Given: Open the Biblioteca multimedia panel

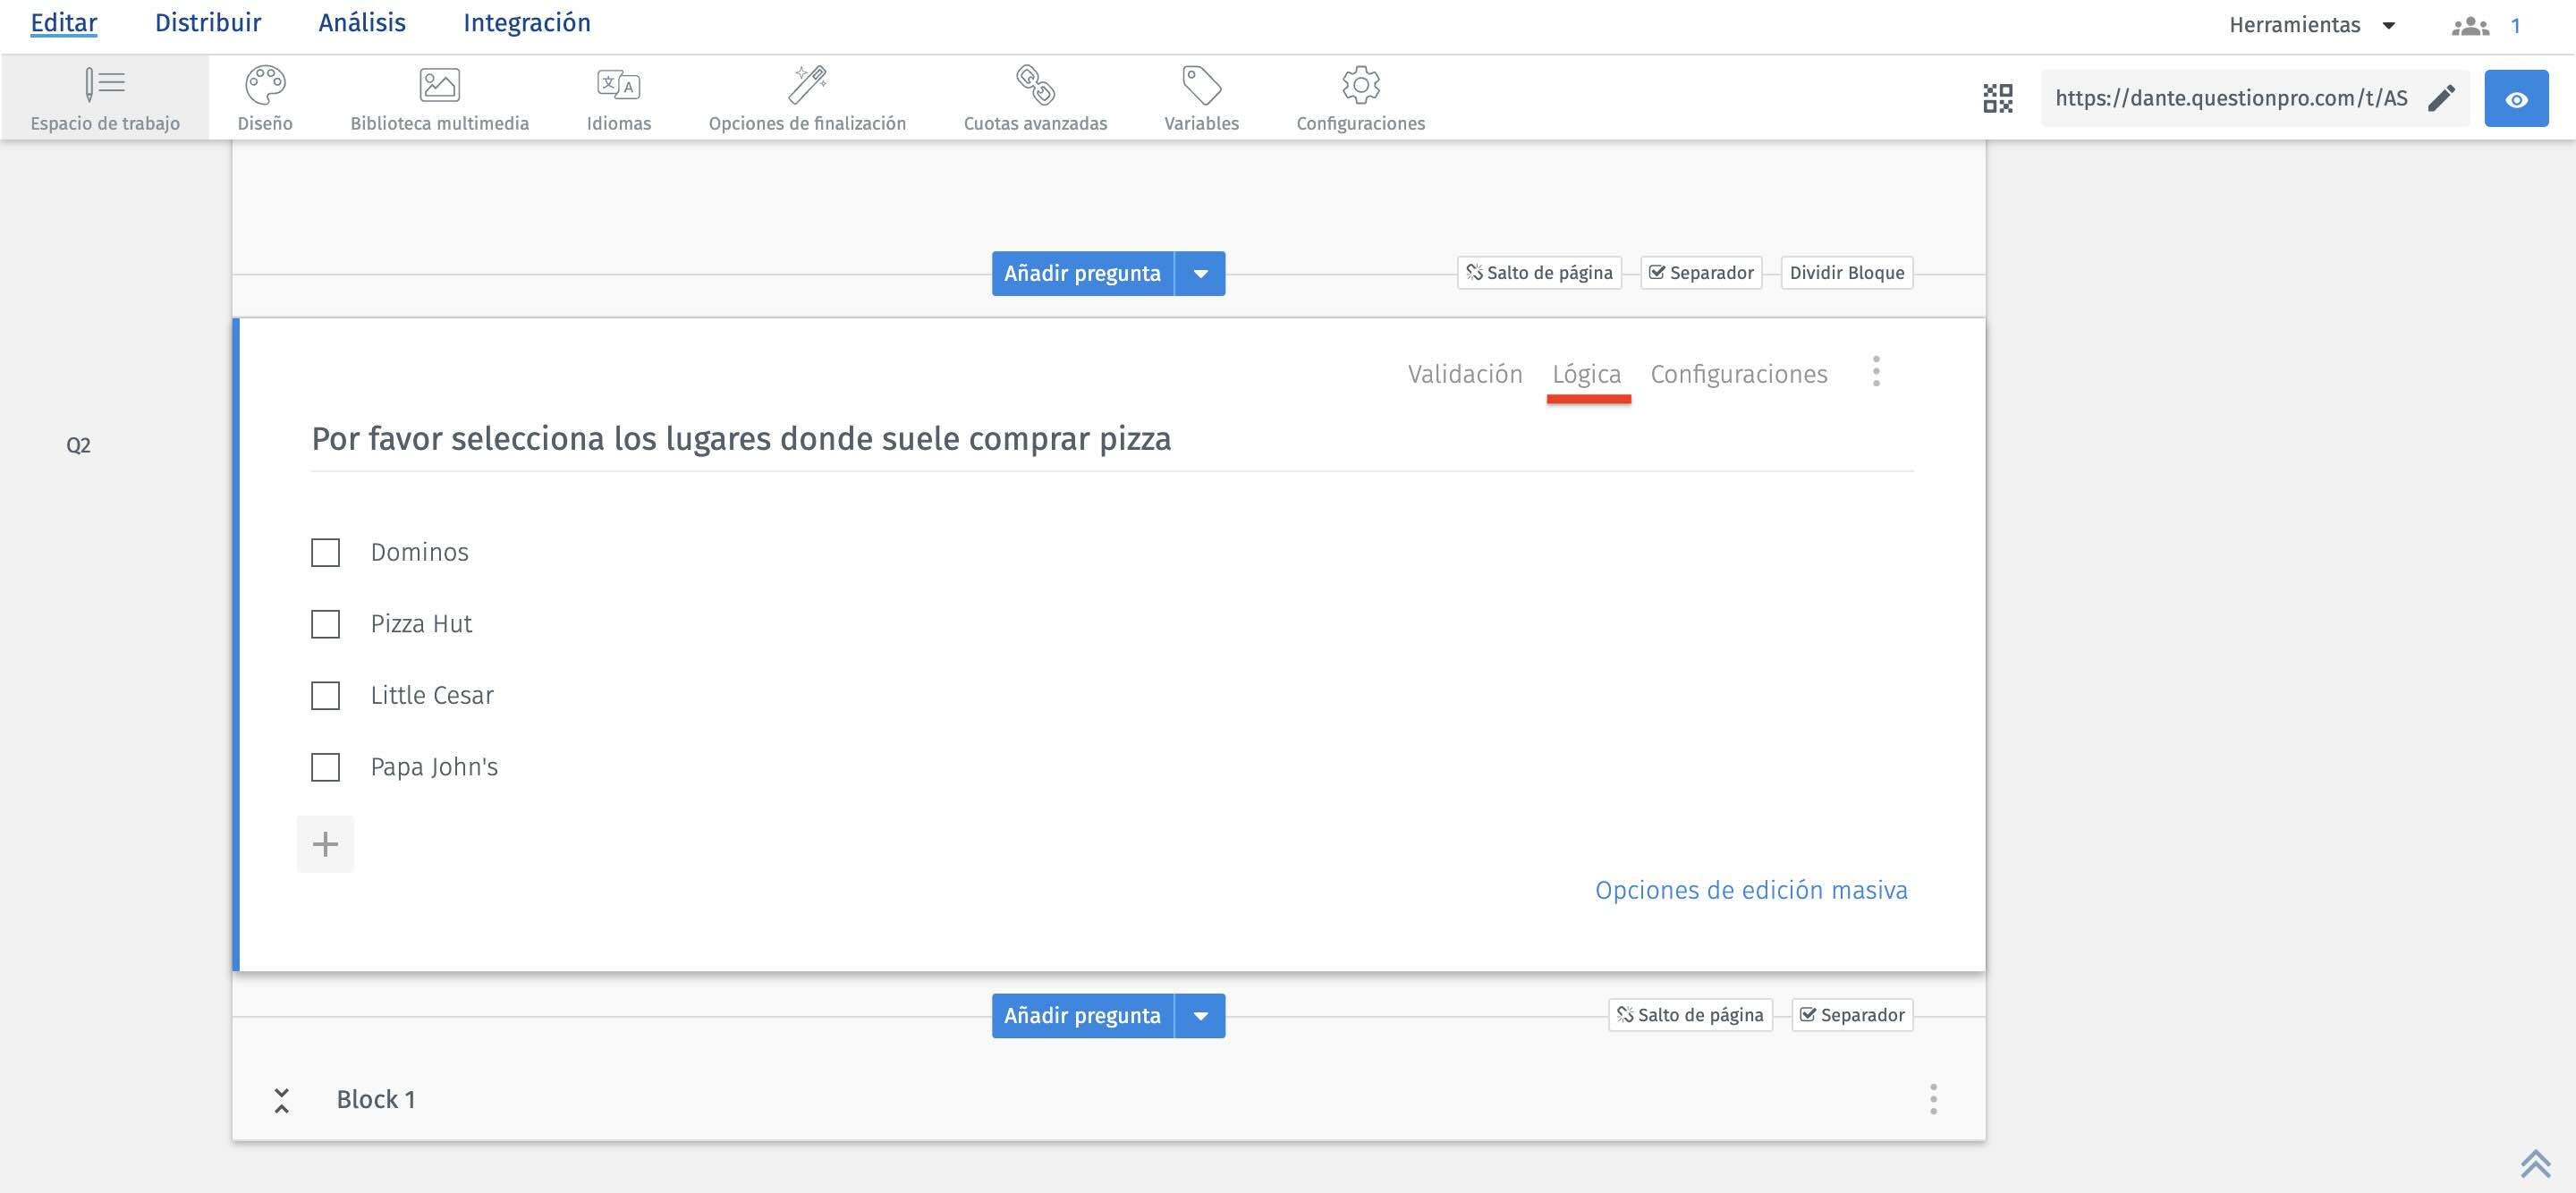Looking at the screenshot, I should tap(440, 95).
